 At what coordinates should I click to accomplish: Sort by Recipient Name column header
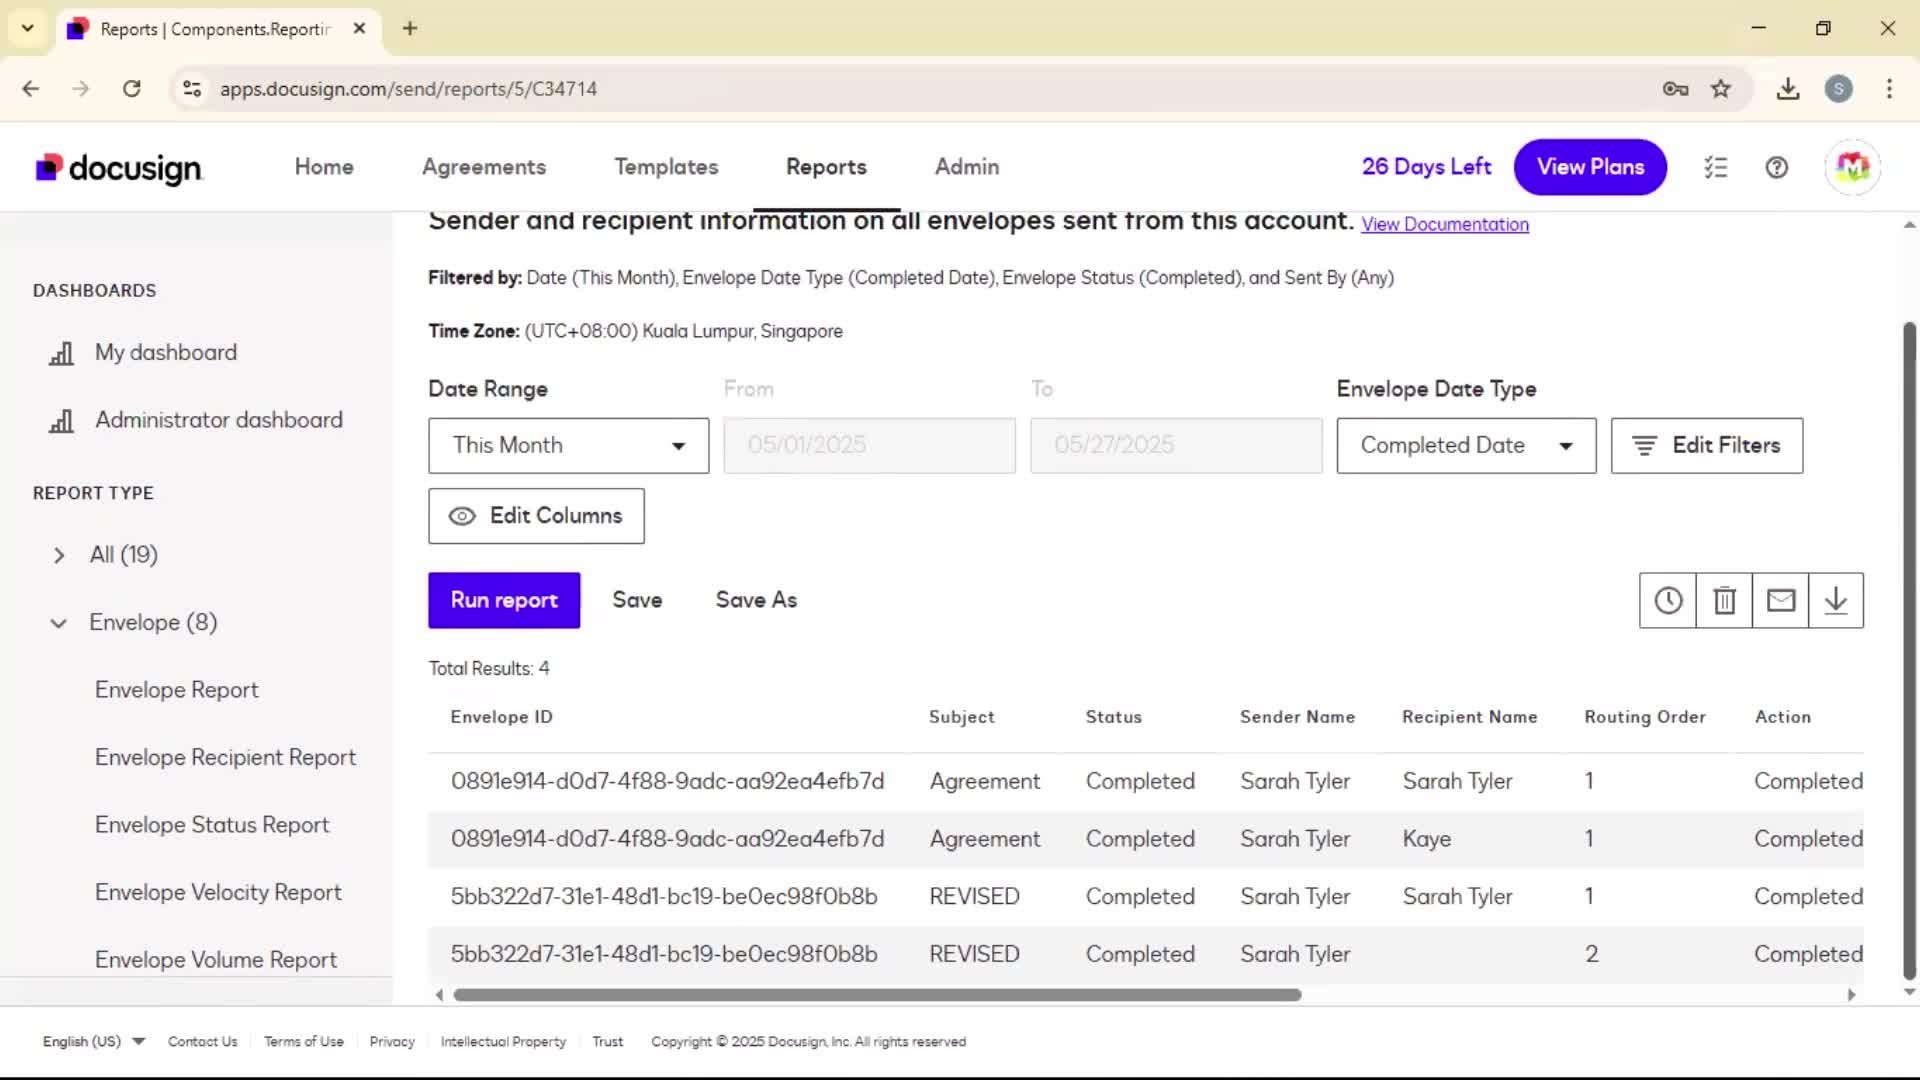pos(1469,717)
